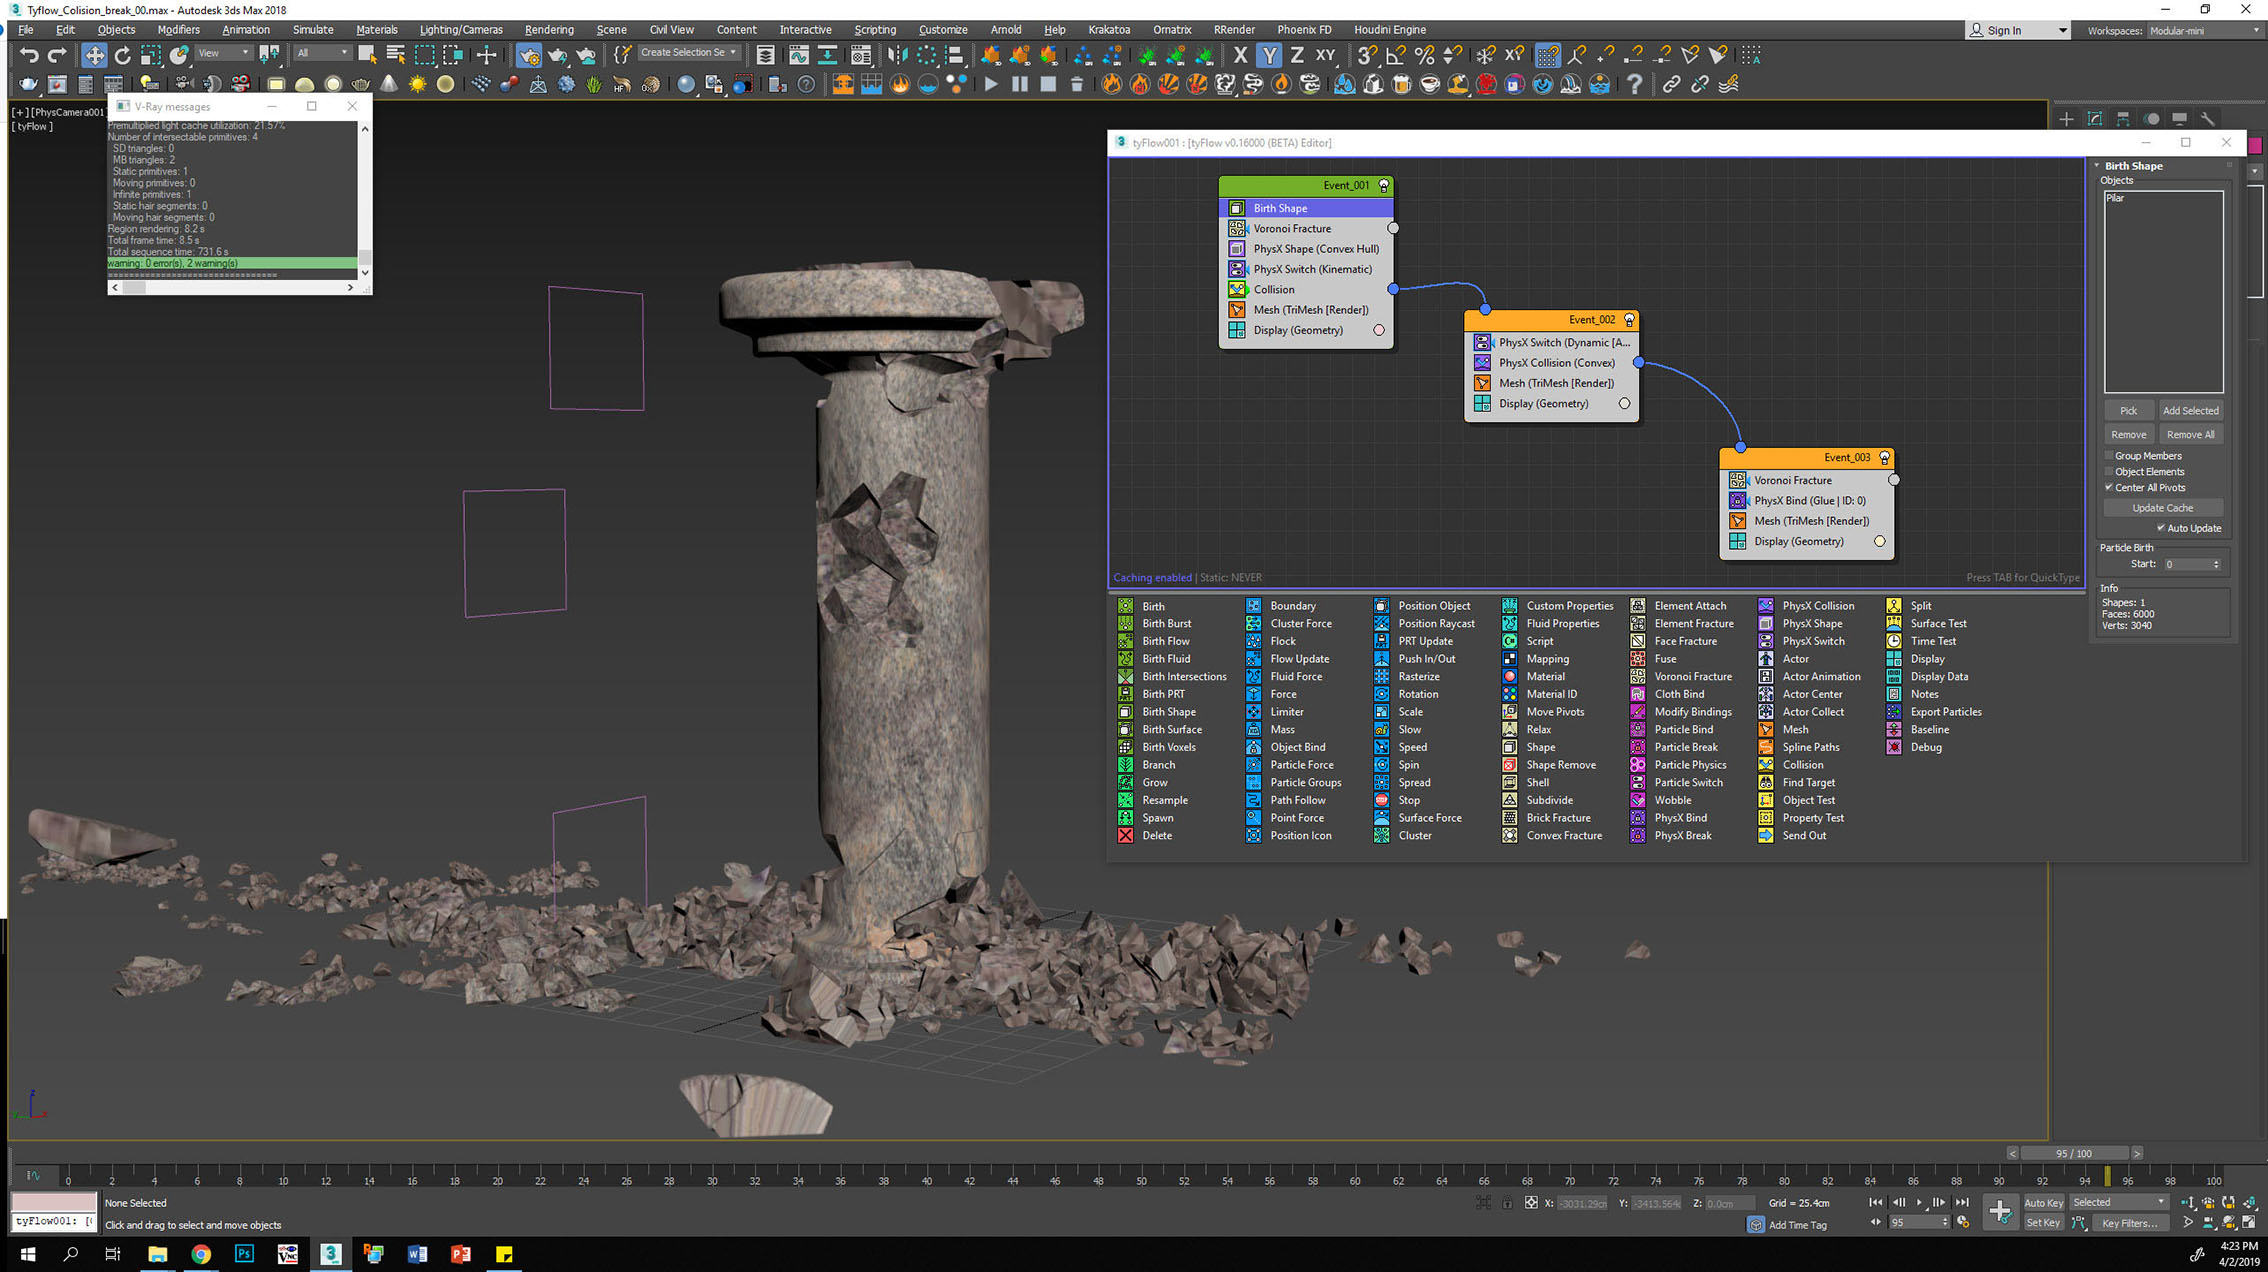This screenshot has width=2268, height=1272.
Task: Click the Delete operator red X icon
Action: (x=1126, y=835)
